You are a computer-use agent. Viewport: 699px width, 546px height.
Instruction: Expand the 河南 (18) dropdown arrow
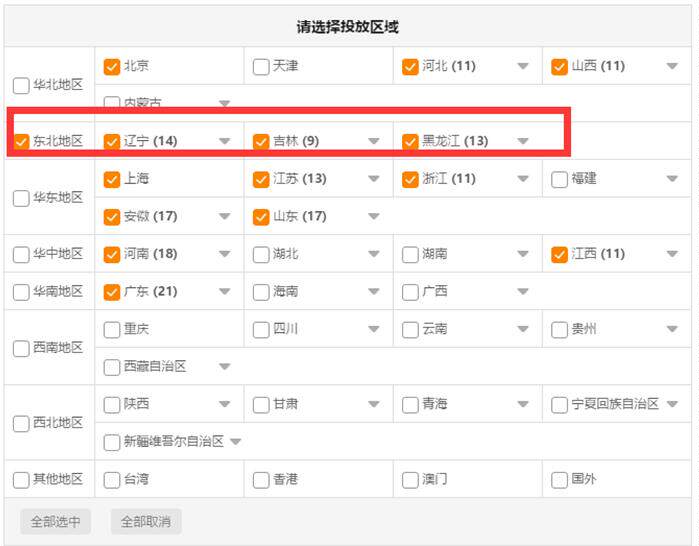224,255
